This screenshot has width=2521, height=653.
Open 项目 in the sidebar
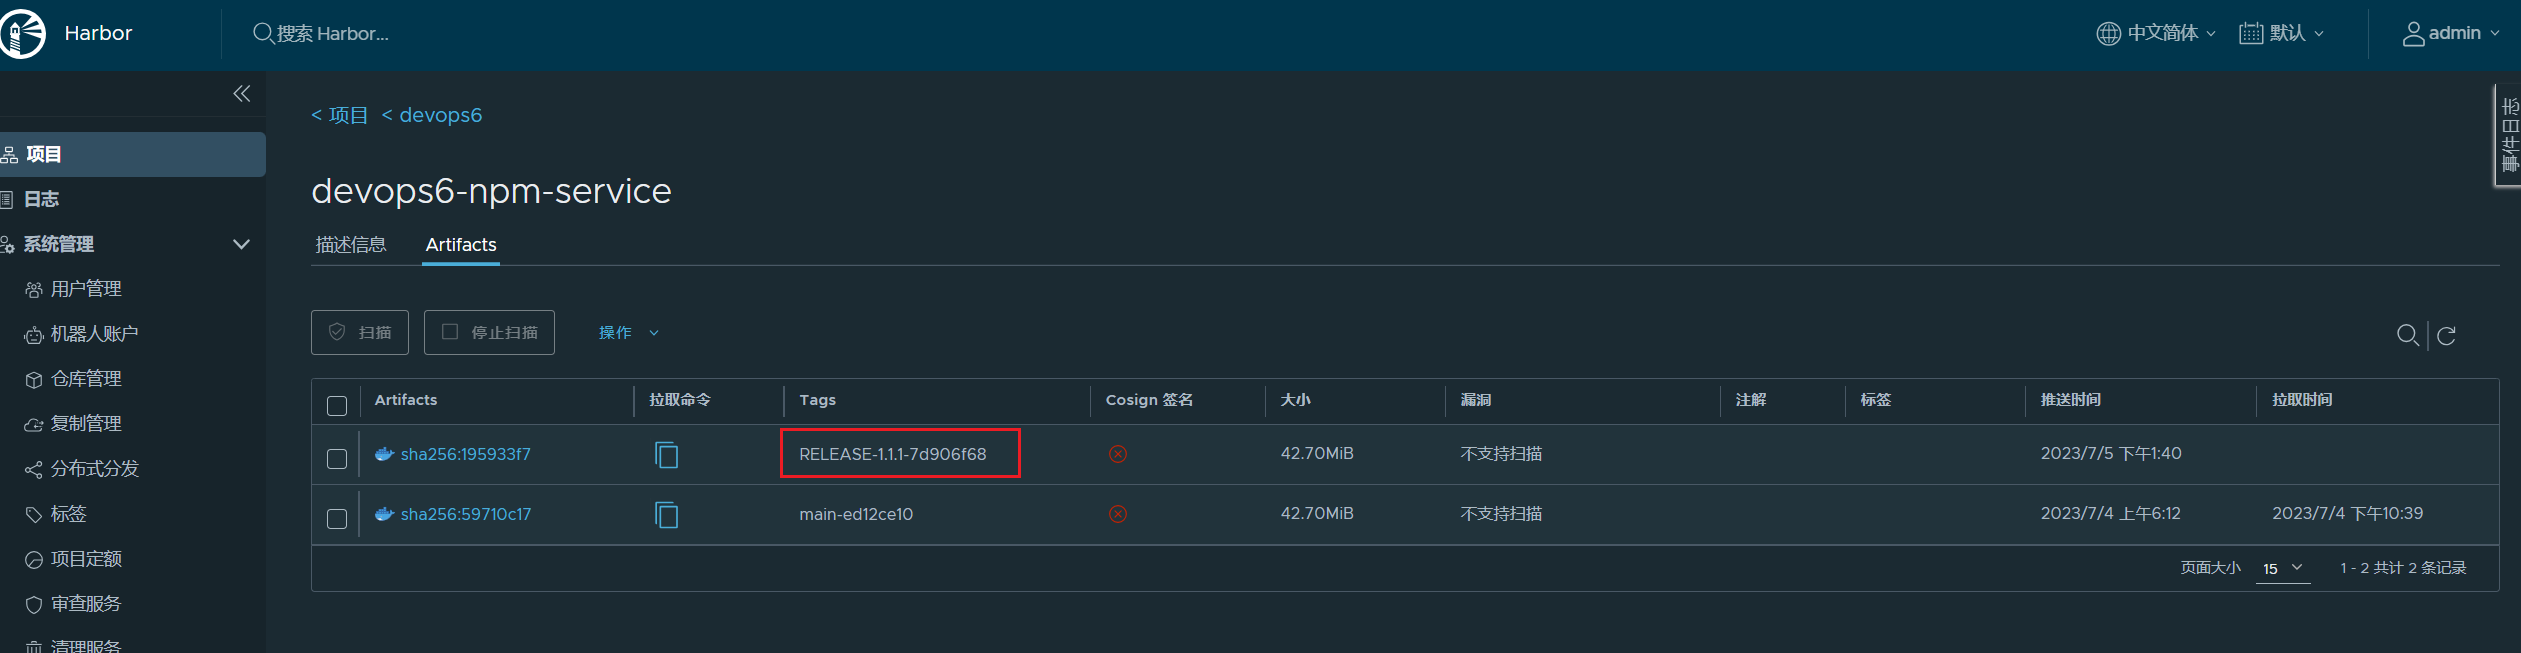click(133, 154)
